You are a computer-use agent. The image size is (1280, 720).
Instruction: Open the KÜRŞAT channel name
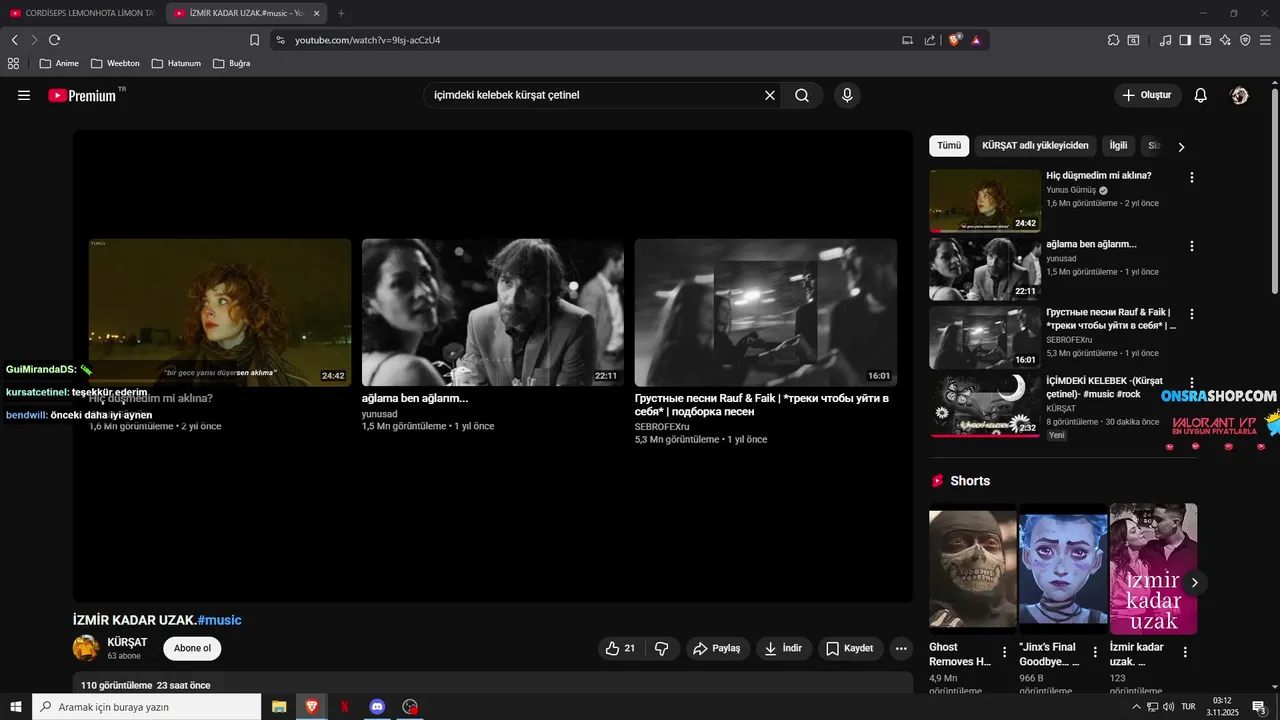pyautogui.click(x=127, y=642)
